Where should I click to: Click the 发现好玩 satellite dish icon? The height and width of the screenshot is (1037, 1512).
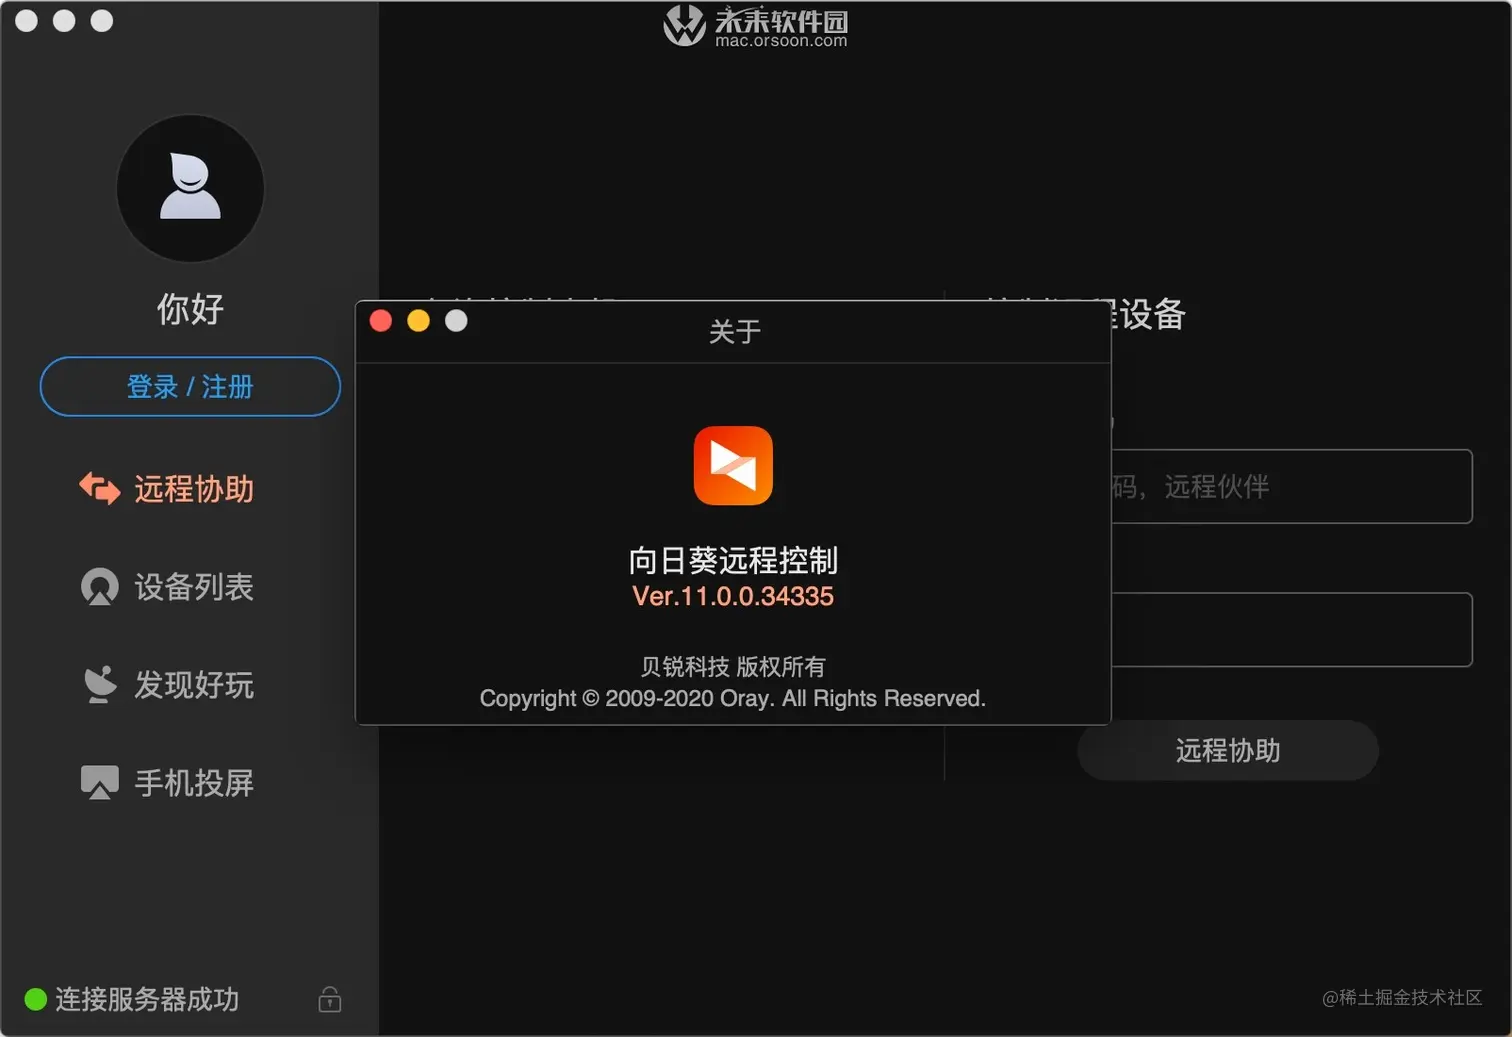click(x=99, y=685)
